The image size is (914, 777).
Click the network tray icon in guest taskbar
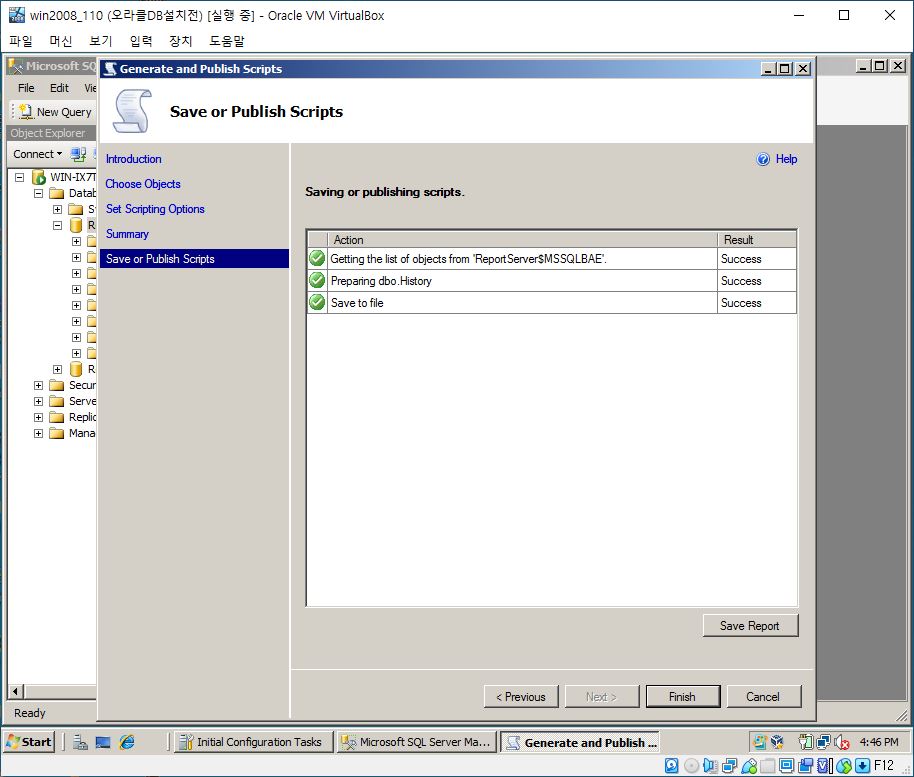click(x=824, y=742)
